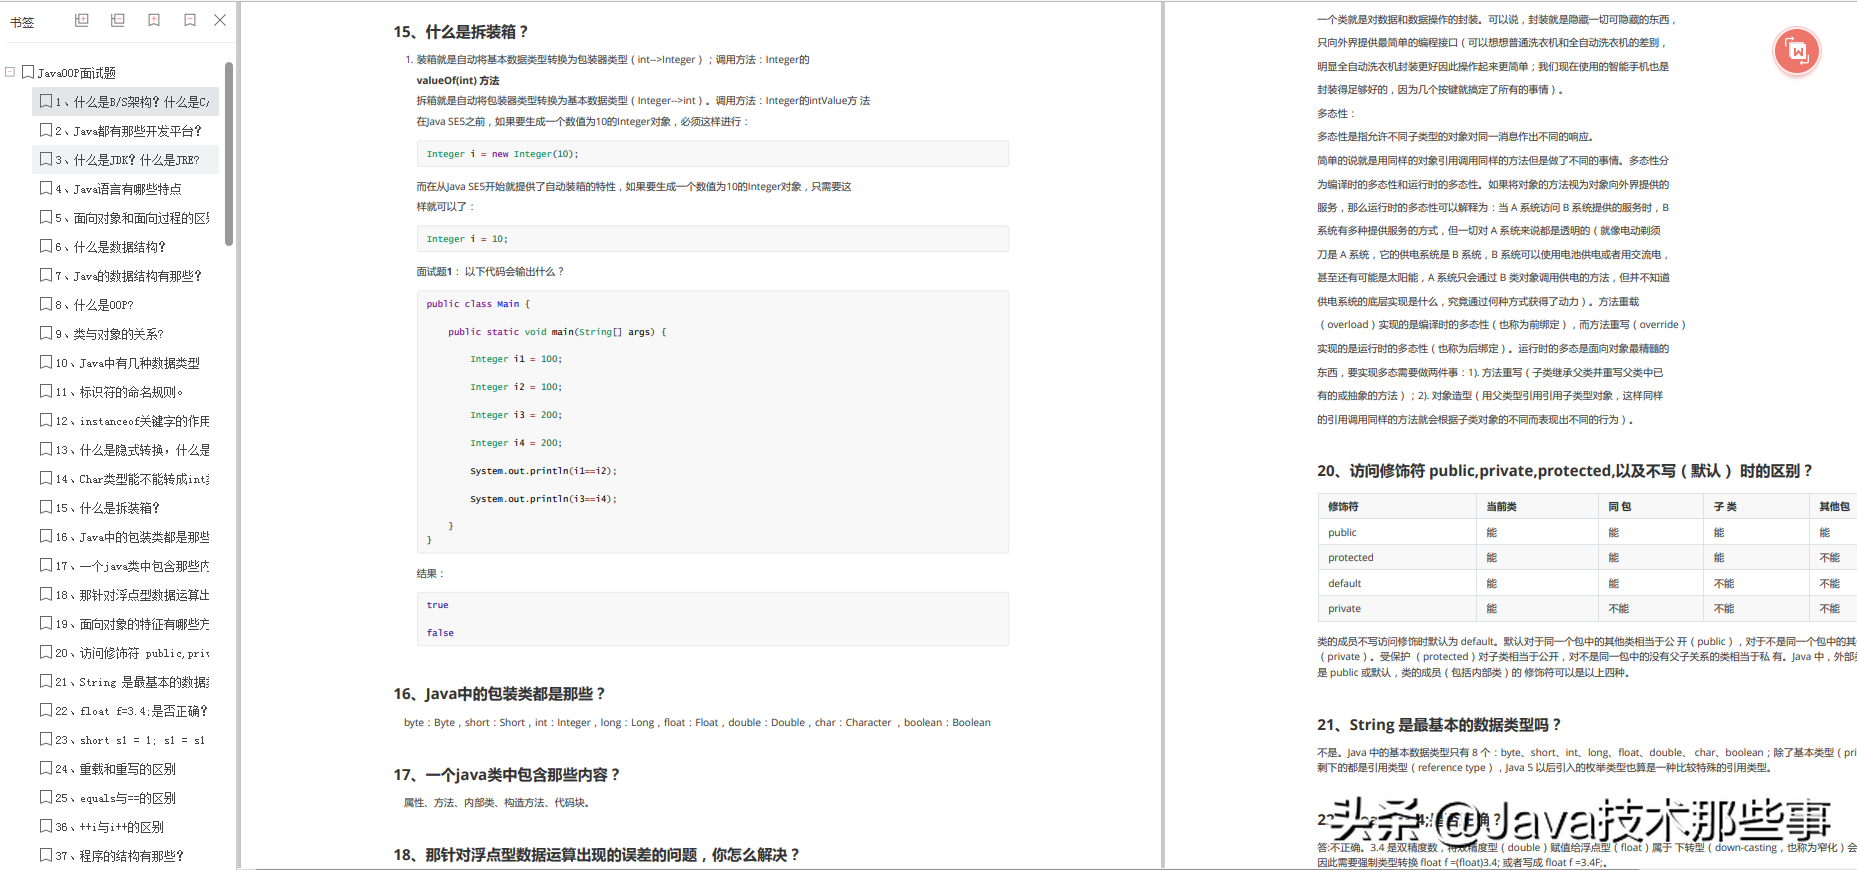Jump to bookmark 13、什么是隐式转换
The width and height of the screenshot is (1857, 870).
point(125,450)
